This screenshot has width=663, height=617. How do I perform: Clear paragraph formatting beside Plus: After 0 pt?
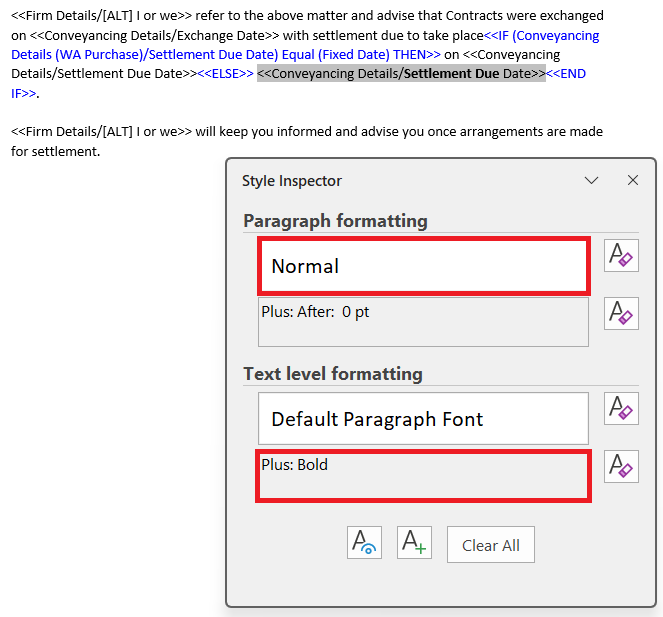click(621, 313)
